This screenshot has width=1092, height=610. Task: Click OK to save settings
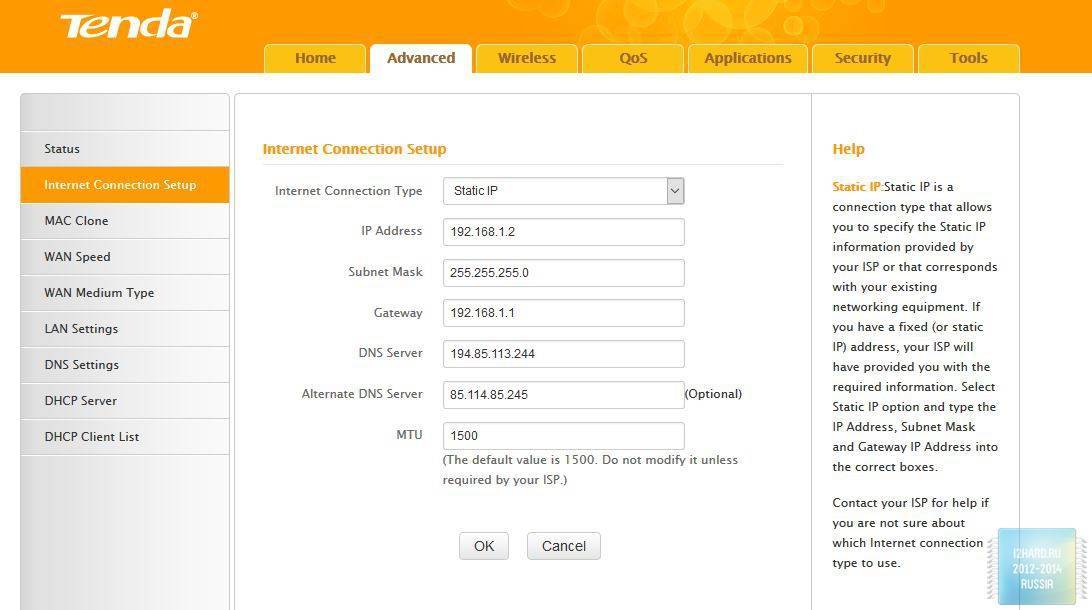[x=484, y=546]
